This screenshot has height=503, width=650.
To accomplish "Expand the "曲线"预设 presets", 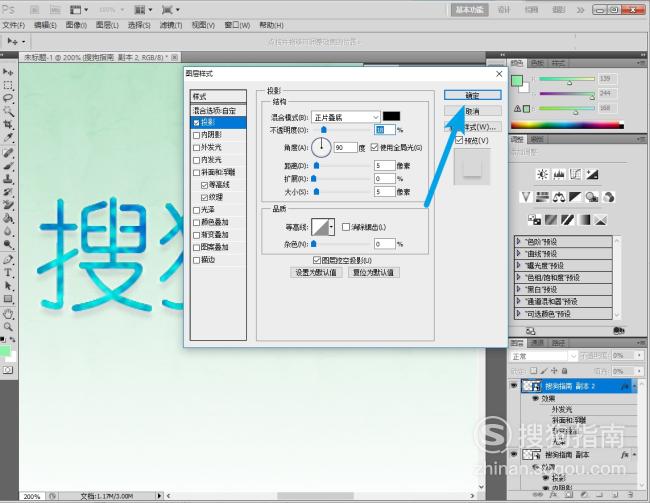I will (x=518, y=253).
